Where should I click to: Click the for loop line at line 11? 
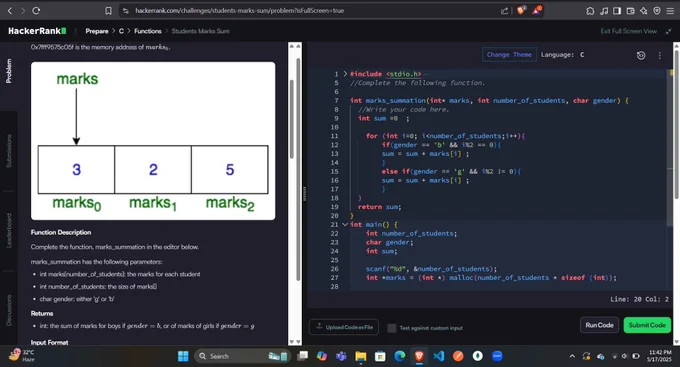pos(445,136)
